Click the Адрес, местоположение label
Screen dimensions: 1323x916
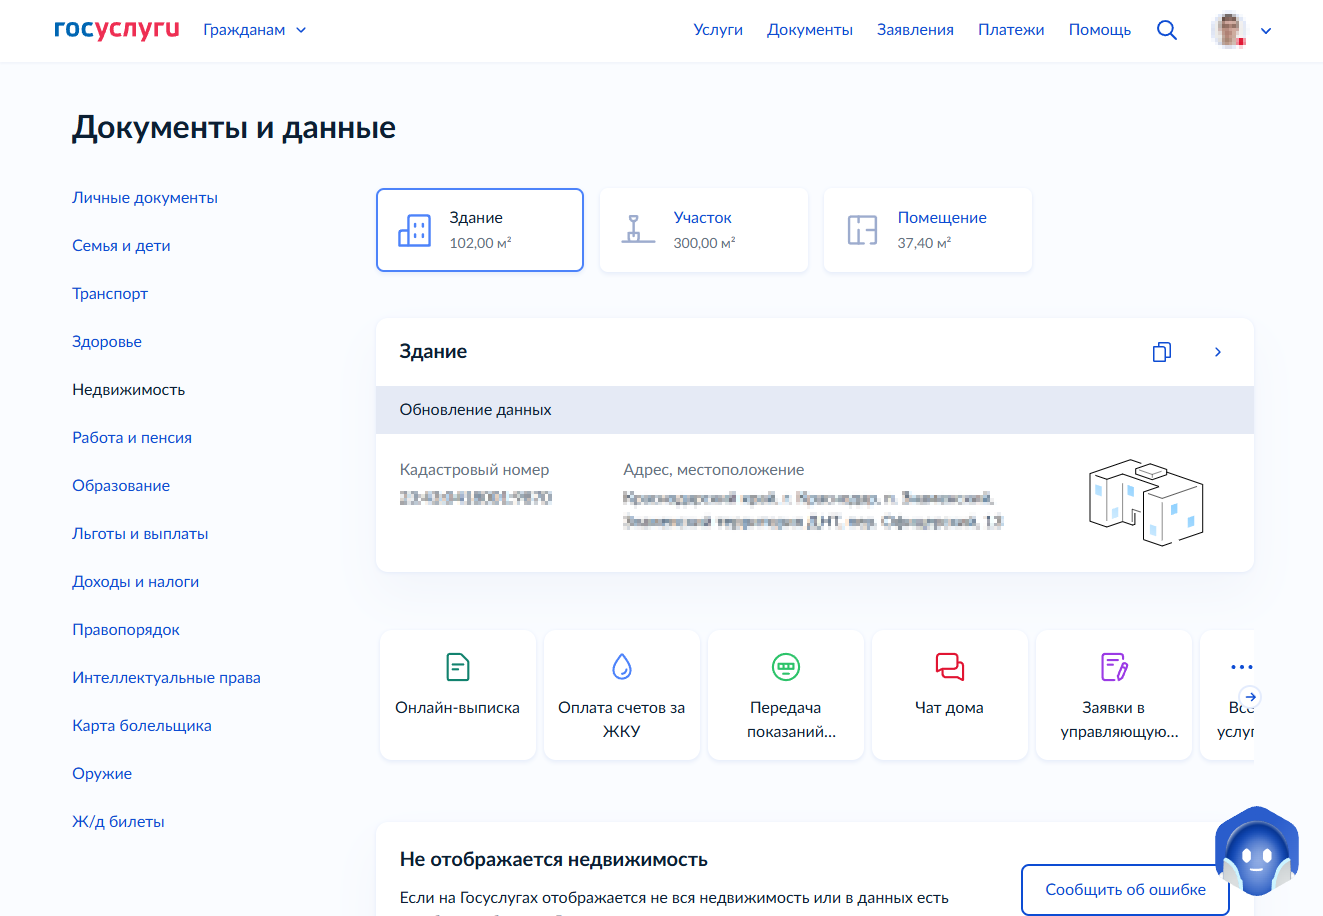pyautogui.click(x=713, y=470)
